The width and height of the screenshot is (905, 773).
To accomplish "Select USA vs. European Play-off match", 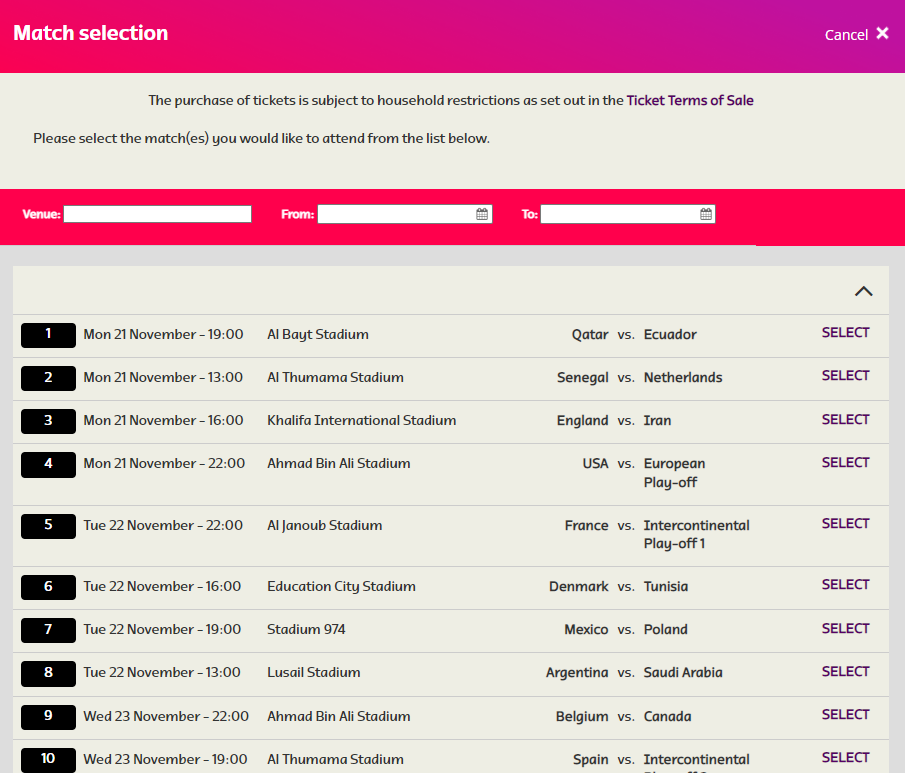I will click(845, 463).
